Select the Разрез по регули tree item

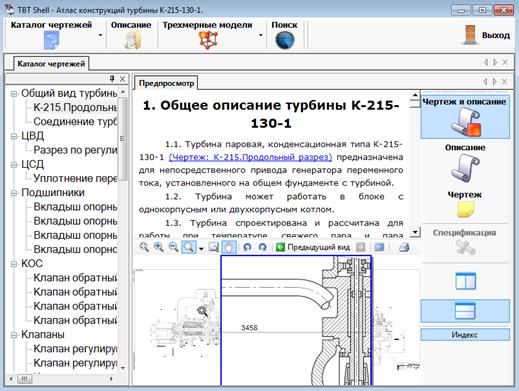coord(75,150)
